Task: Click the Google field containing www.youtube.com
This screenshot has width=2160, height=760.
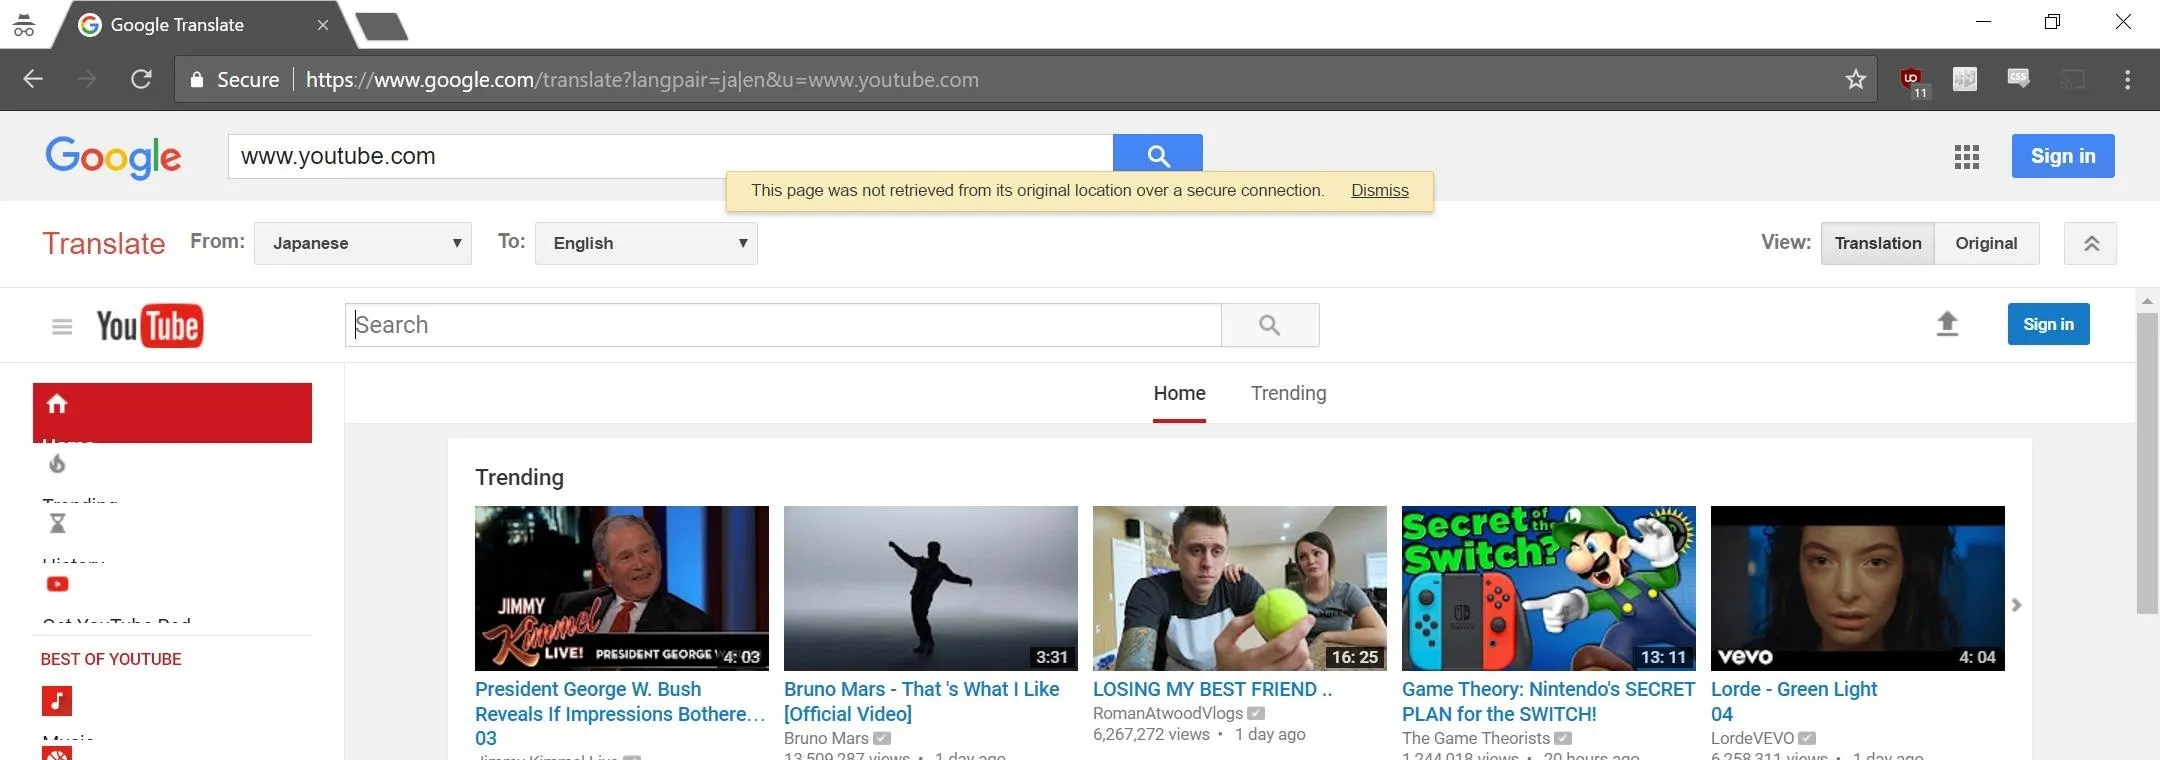Action: point(670,156)
